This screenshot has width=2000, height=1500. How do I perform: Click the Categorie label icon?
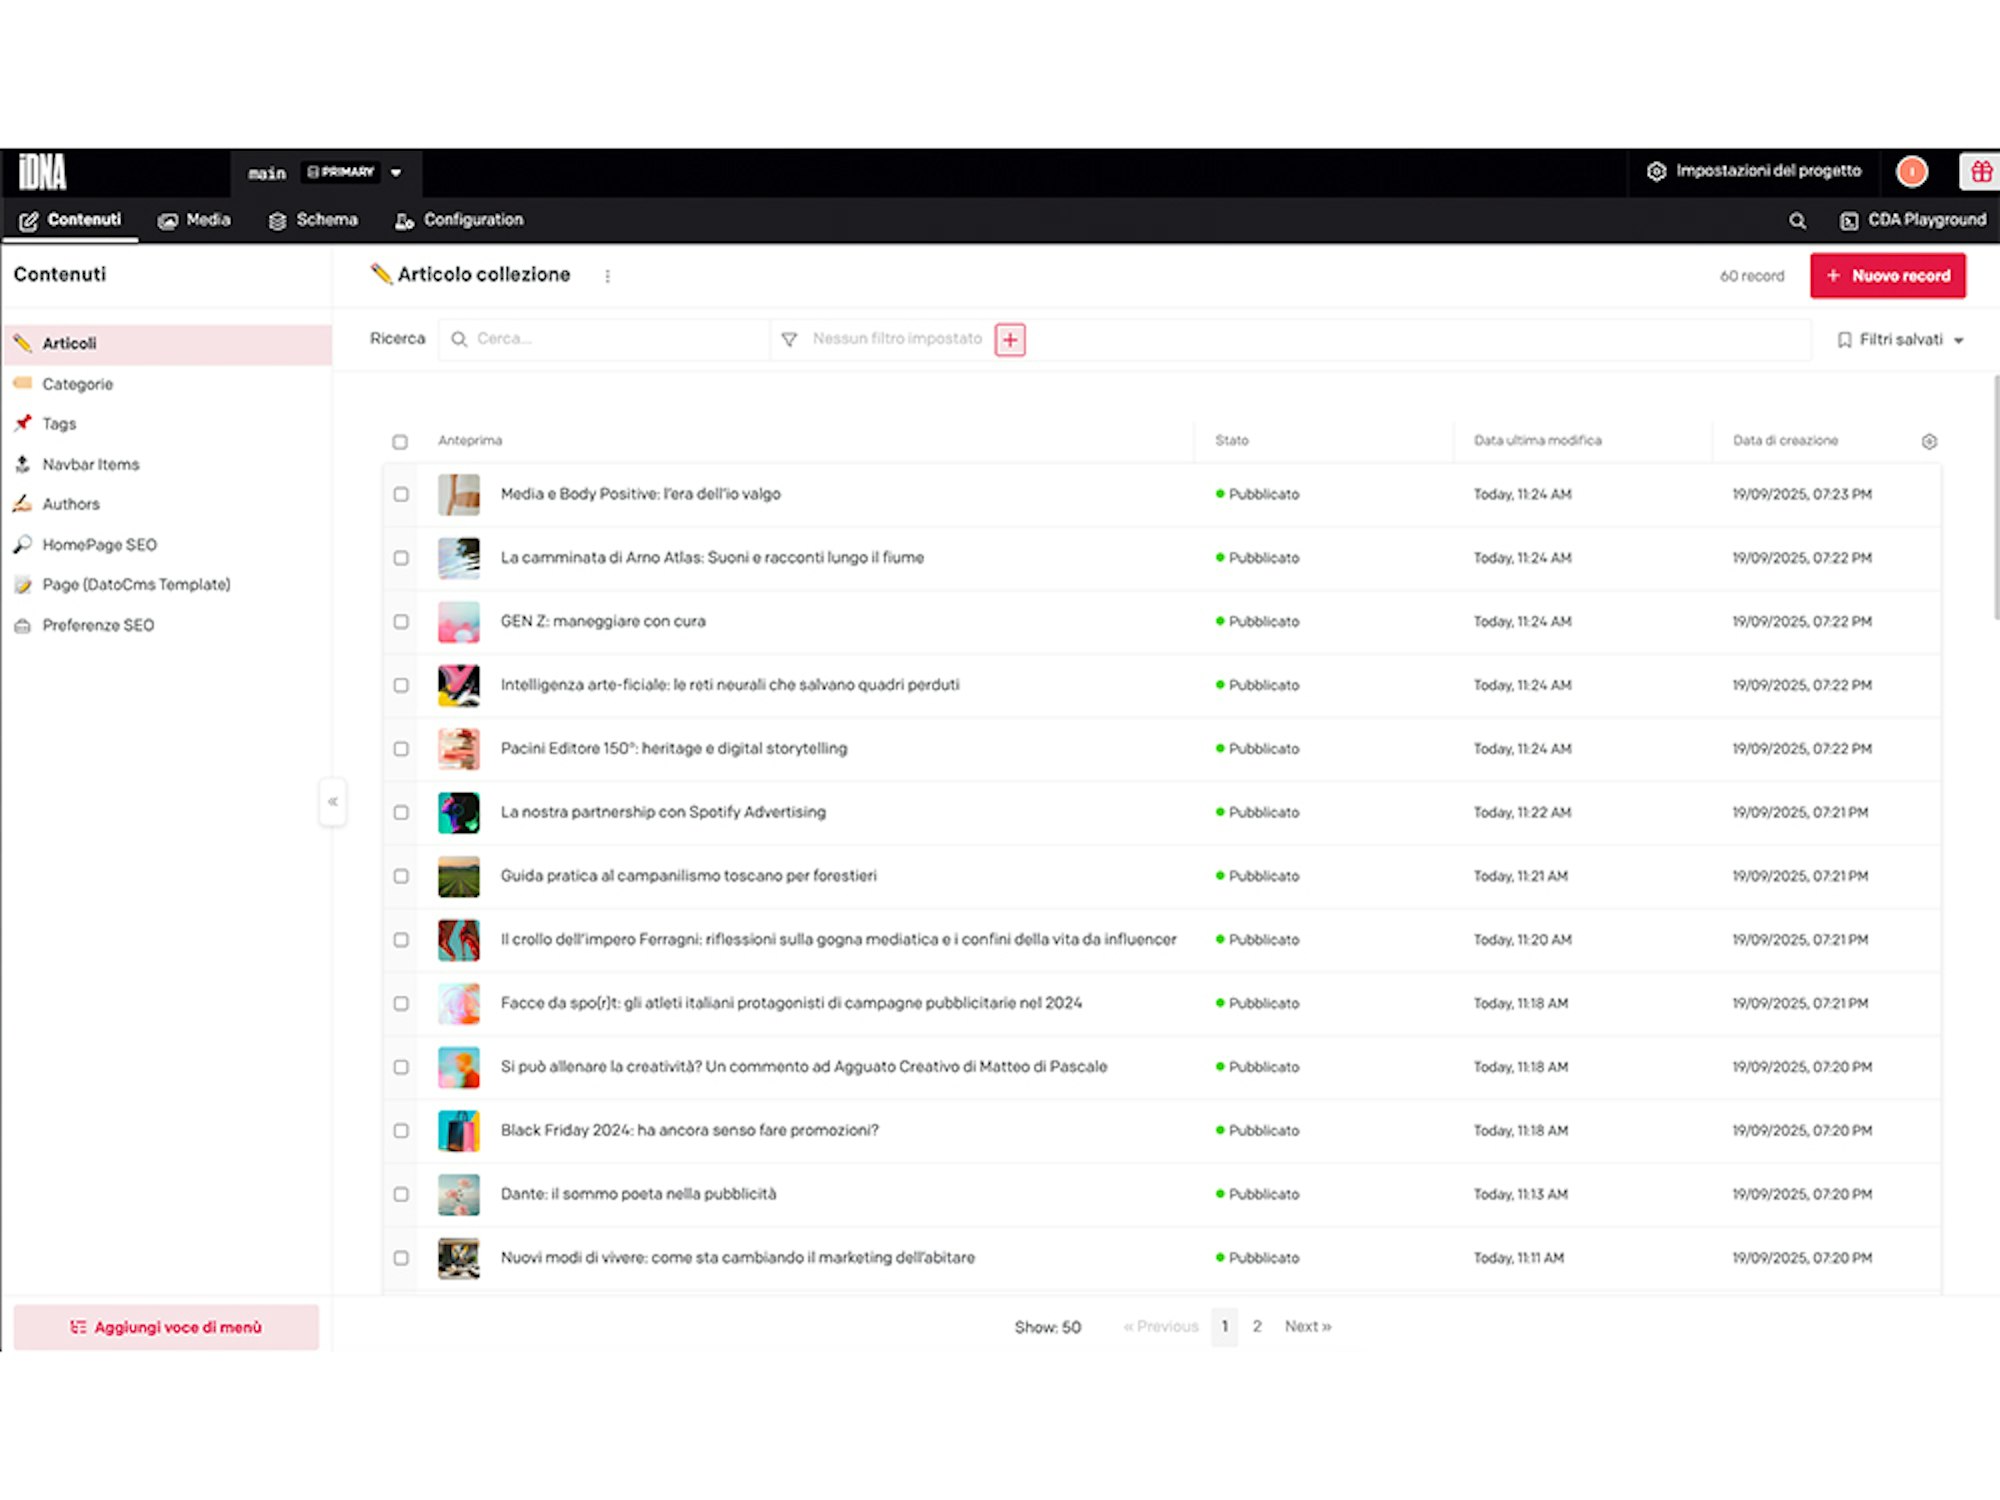(23, 383)
